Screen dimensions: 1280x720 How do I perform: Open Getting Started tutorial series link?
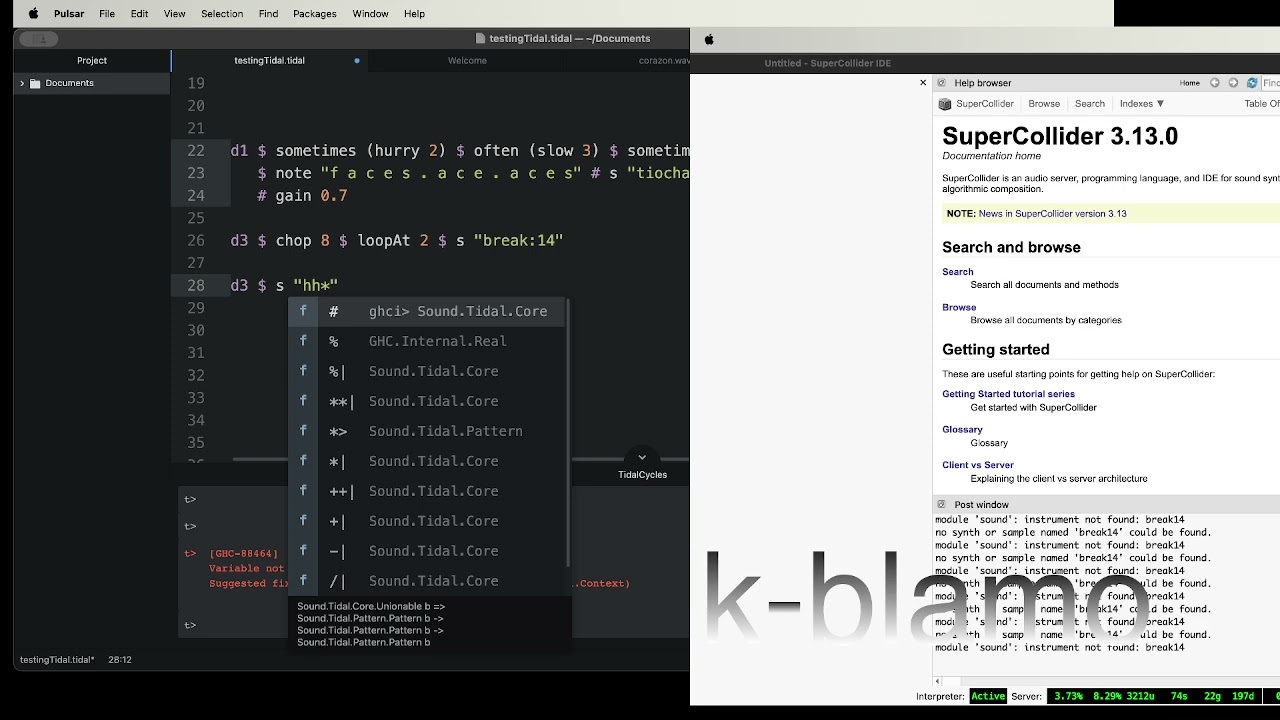[1008, 394]
